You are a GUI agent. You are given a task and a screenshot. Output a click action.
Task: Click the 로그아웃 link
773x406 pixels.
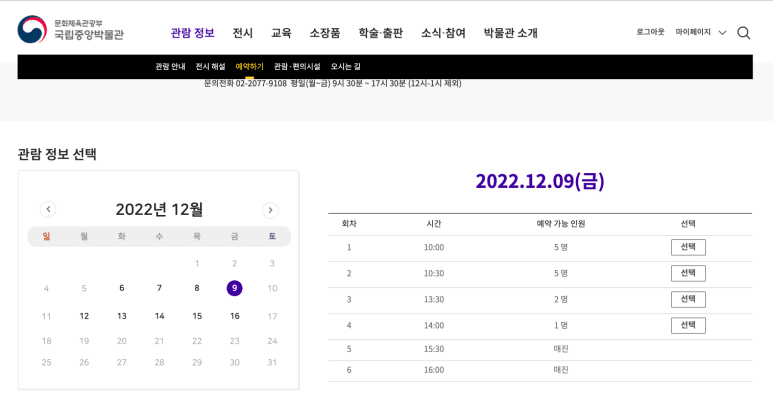pyautogui.click(x=650, y=32)
